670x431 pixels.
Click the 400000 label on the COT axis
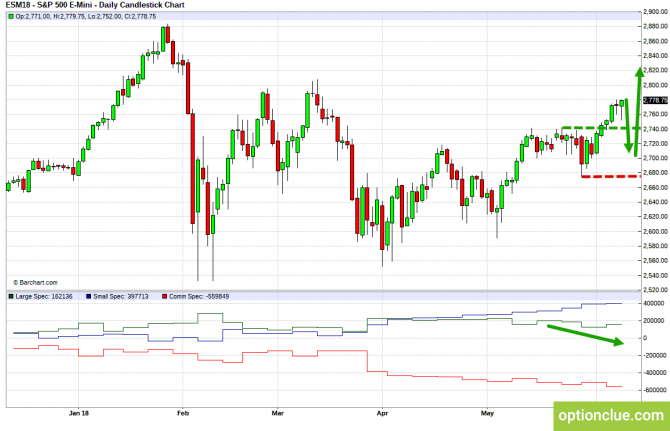[x=654, y=303]
